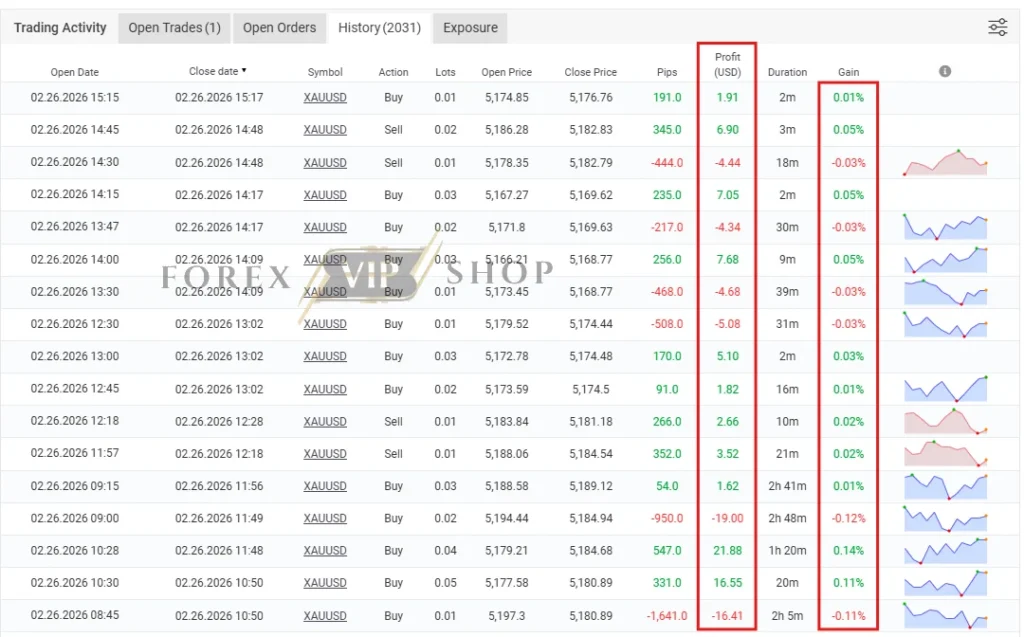Sort table by Duration header

pyautogui.click(x=787, y=72)
